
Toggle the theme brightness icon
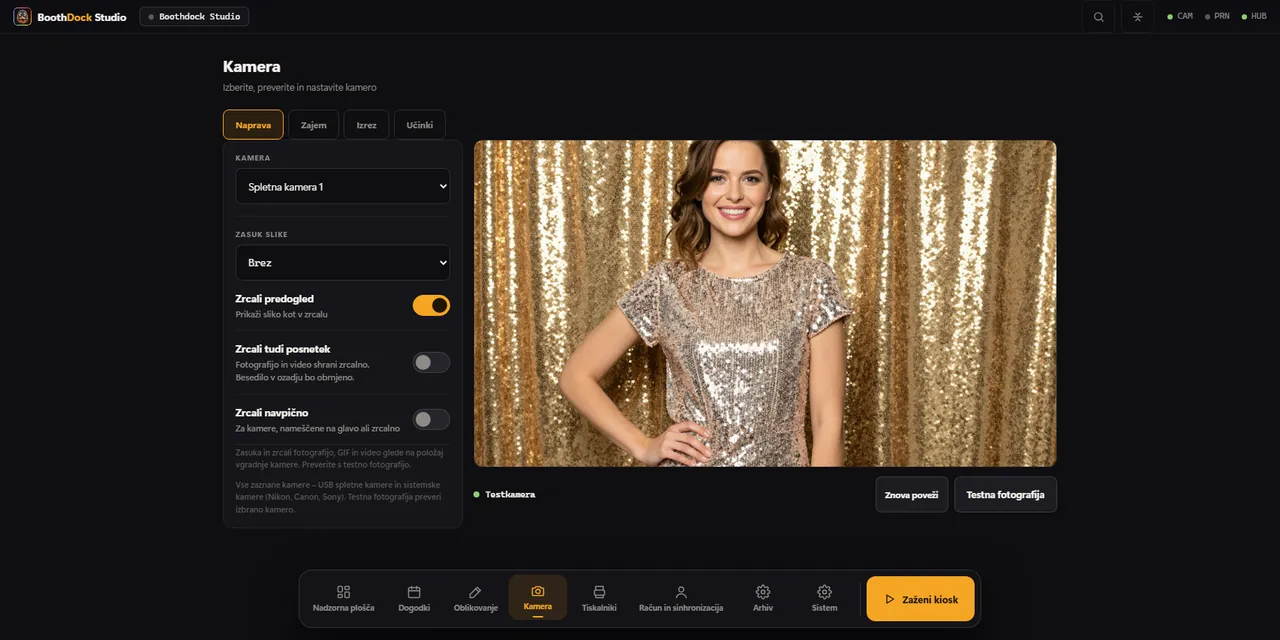click(1138, 17)
